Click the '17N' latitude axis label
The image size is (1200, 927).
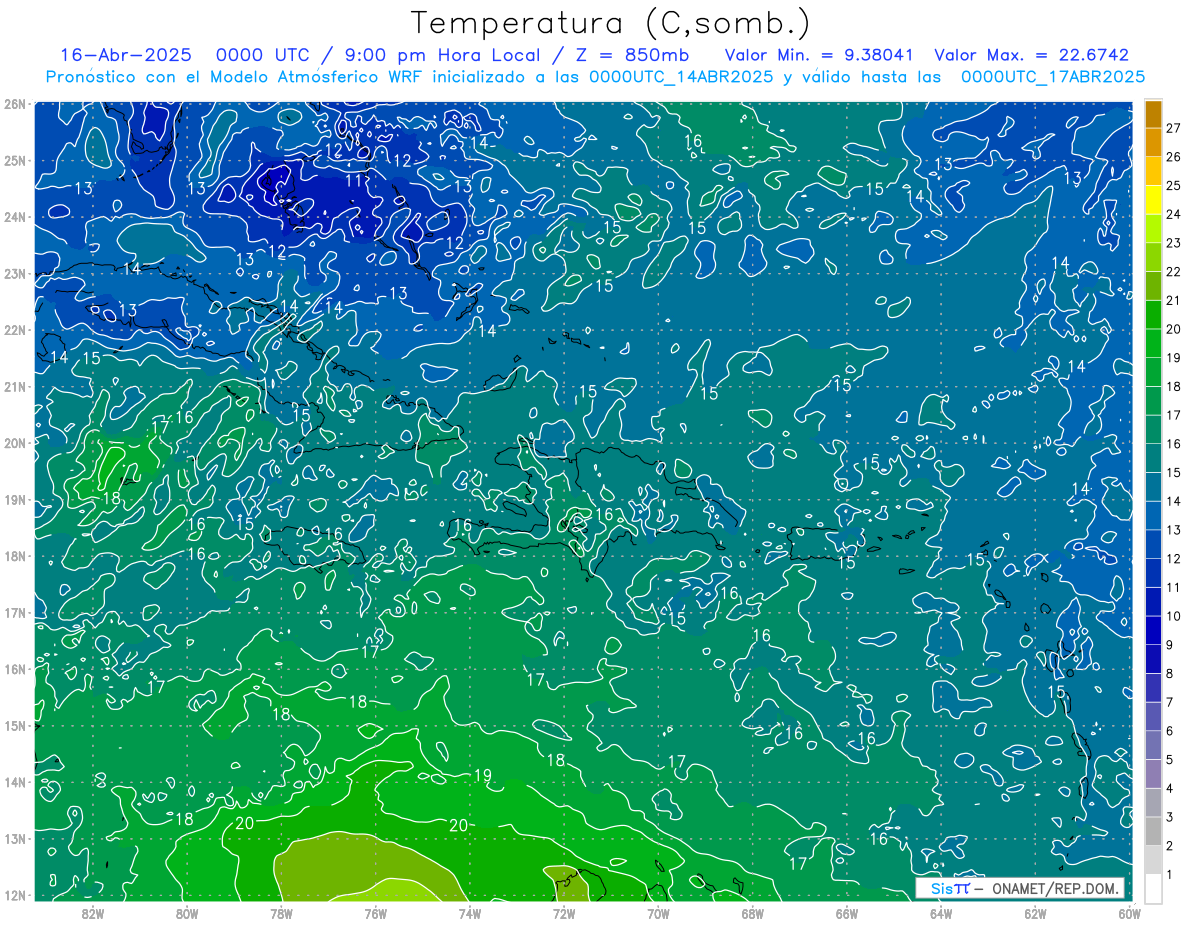click(x=14, y=612)
